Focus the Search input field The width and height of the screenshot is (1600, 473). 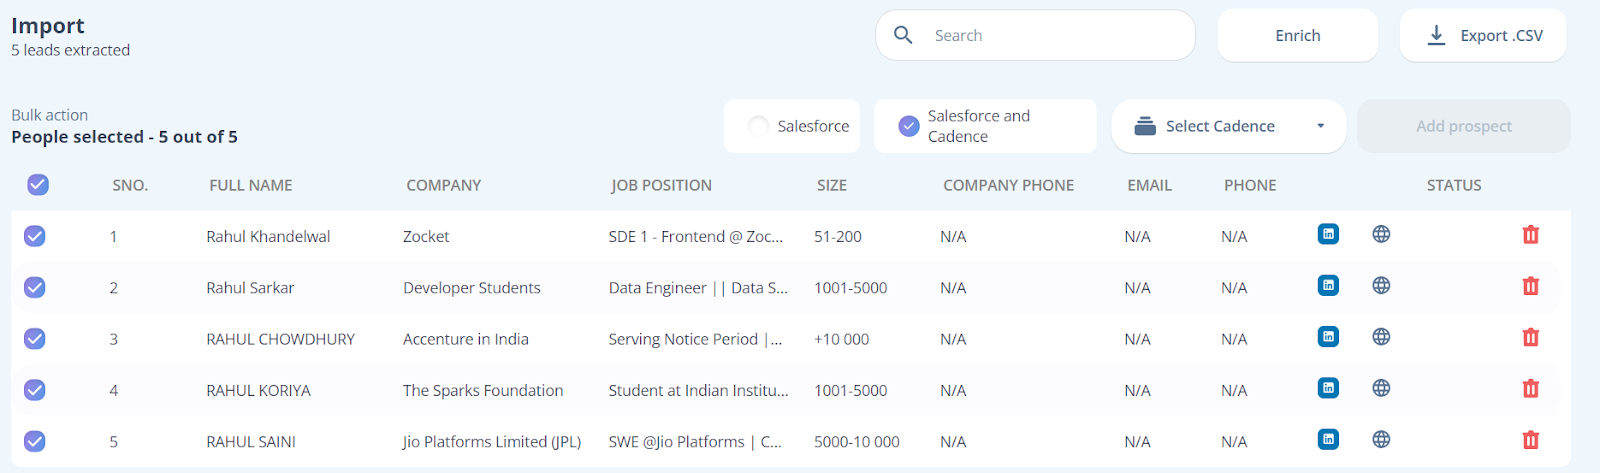click(1035, 35)
